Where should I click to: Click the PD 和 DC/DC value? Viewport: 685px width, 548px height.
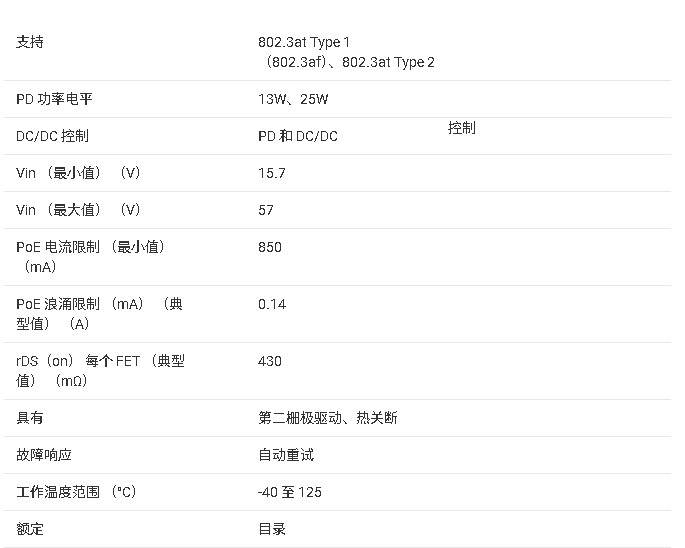coord(298,136)
